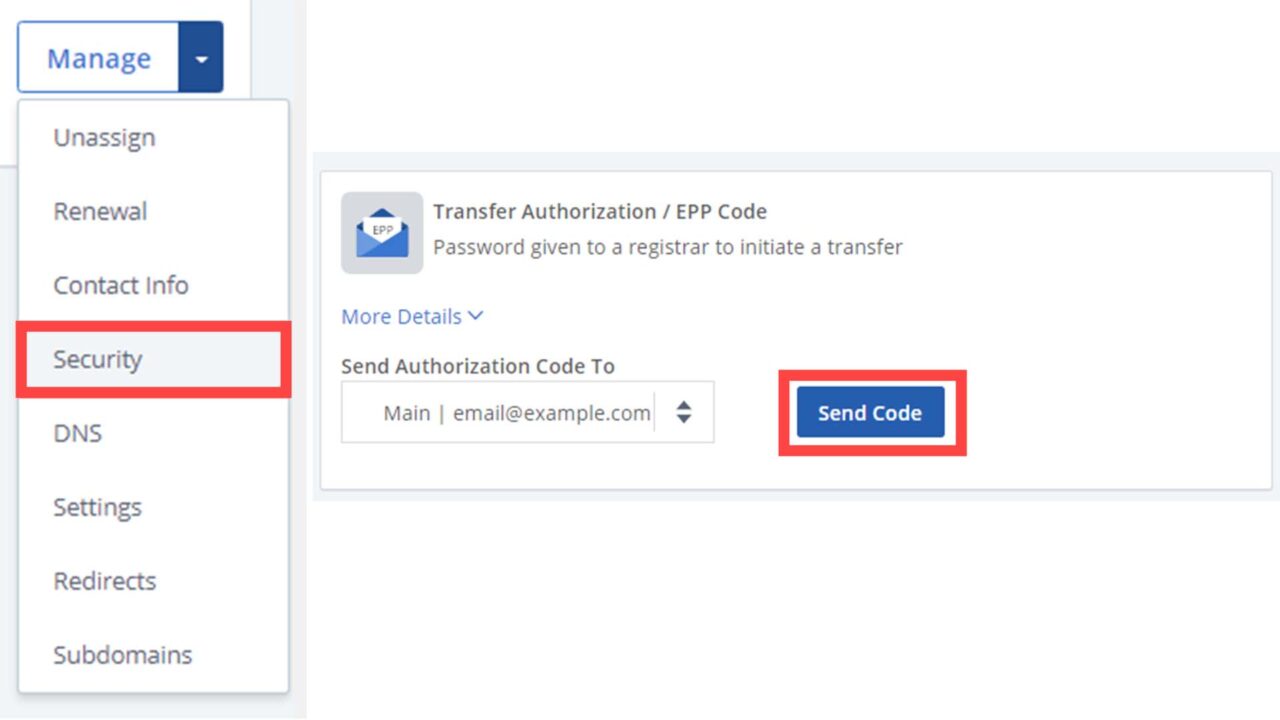The width and height of the screenshot is (1280, 720).
Task: Select Contact Info in the menu
Action: click(x=121, y=285)
